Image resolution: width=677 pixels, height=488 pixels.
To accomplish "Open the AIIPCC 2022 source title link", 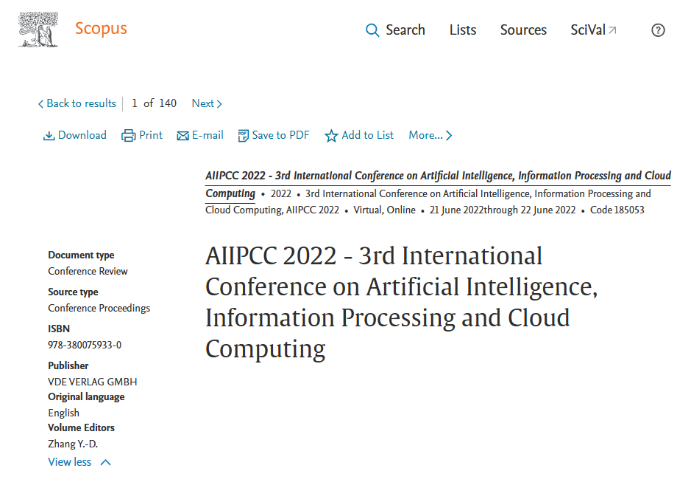I will (437, 175).
